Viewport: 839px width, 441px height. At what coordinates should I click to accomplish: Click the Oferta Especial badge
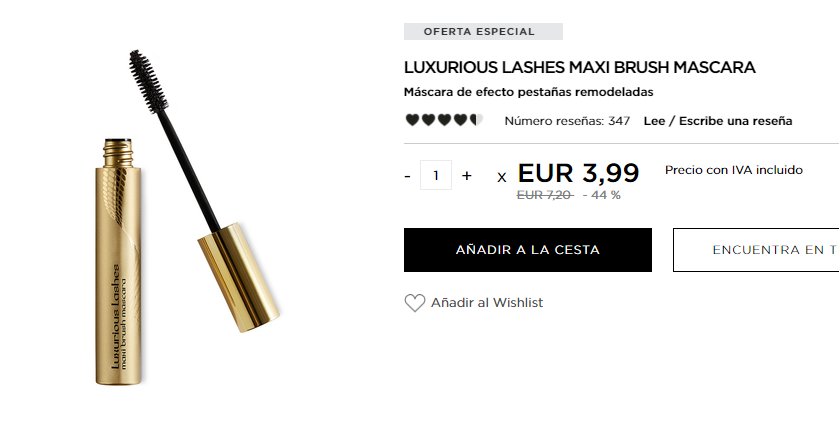pyautogui.click(x=483, y=32)
